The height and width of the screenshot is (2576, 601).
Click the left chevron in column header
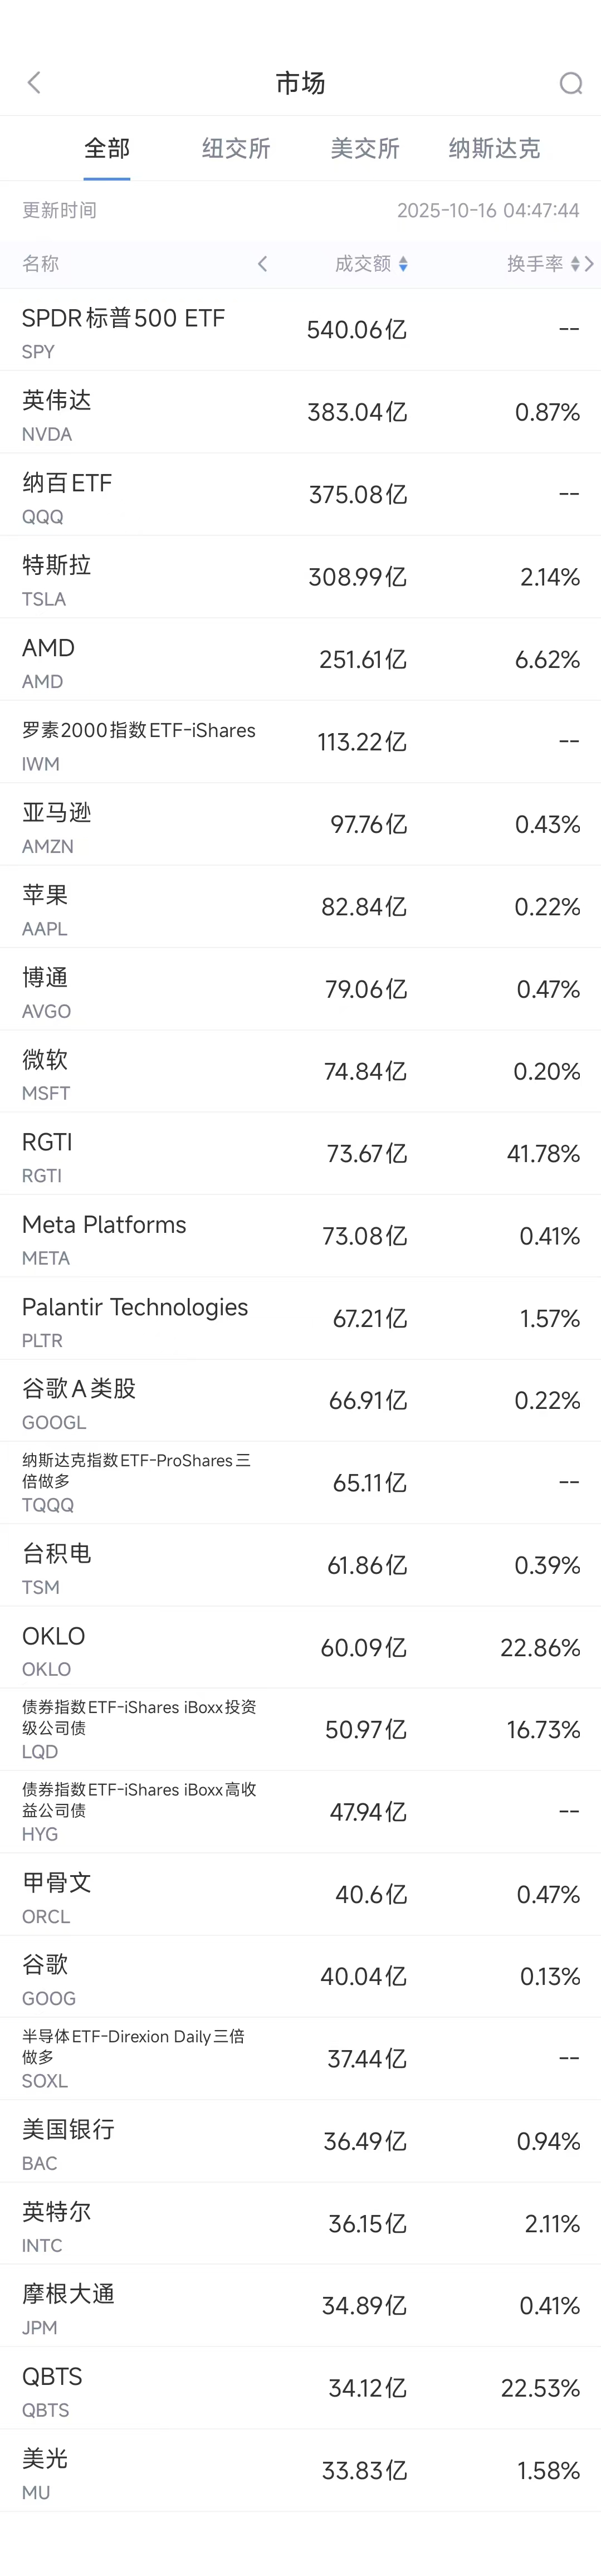[262, 264]
